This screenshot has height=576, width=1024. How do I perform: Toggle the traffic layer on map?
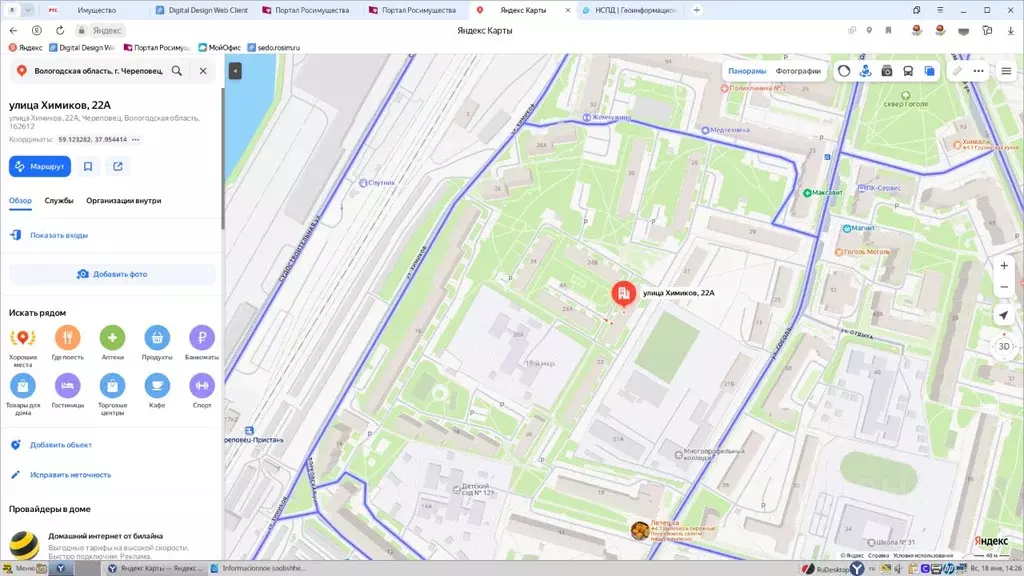tap(844, 71)
